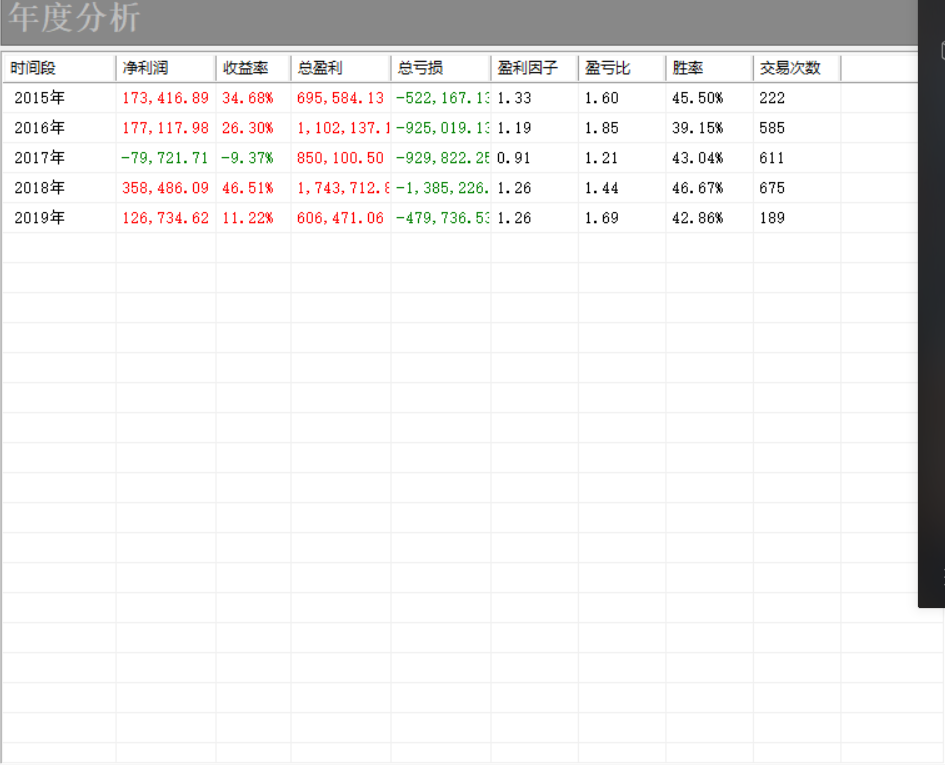Click profit-loss ratio 1.60
The width and height of the screenshot is (945, 765).
tap(601, 98)
